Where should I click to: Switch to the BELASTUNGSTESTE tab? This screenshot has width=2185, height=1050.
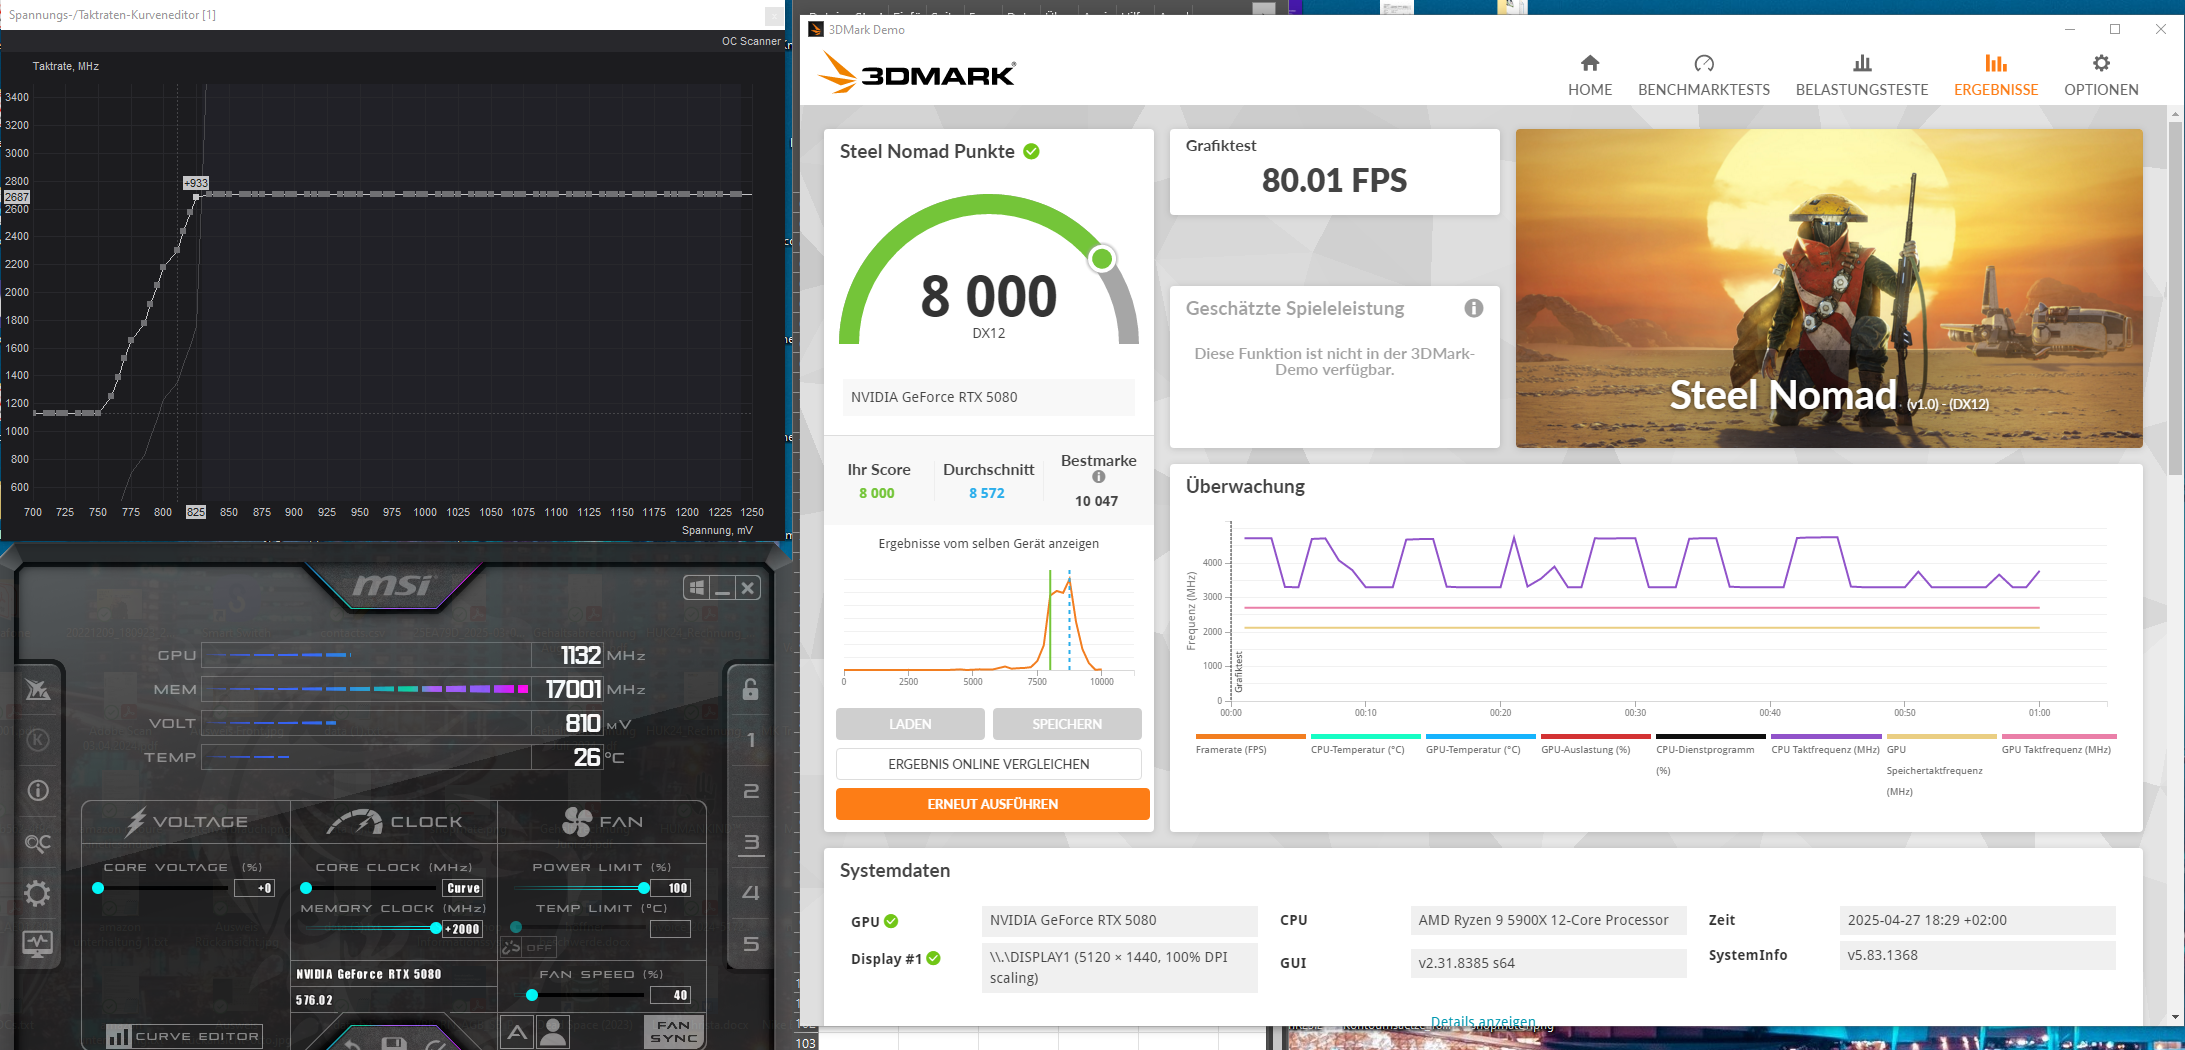point(1862,75)
